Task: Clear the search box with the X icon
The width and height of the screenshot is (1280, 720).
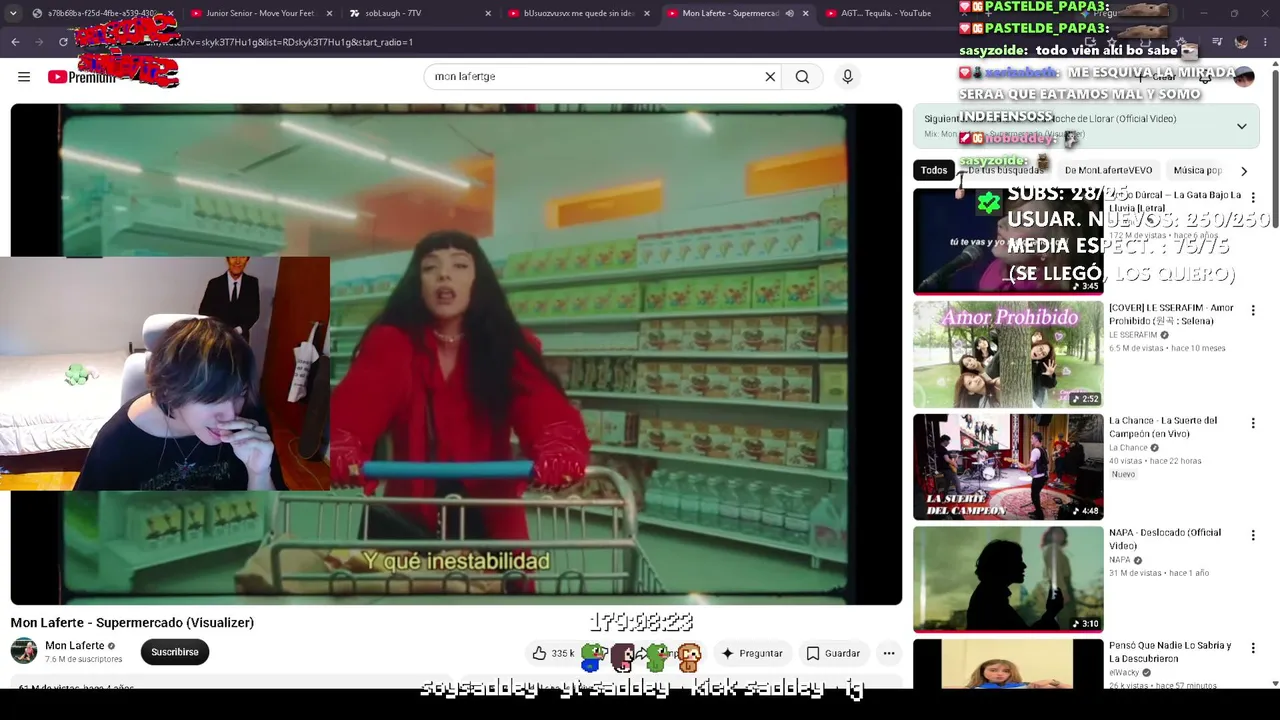Action: (x=770, y=77)
